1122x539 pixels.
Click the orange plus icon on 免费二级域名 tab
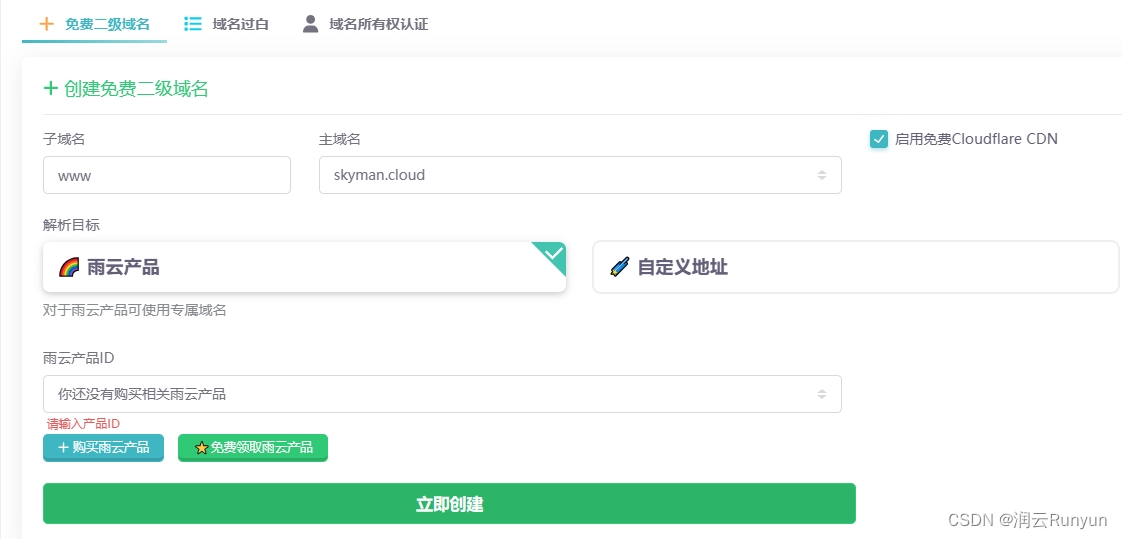47,24
